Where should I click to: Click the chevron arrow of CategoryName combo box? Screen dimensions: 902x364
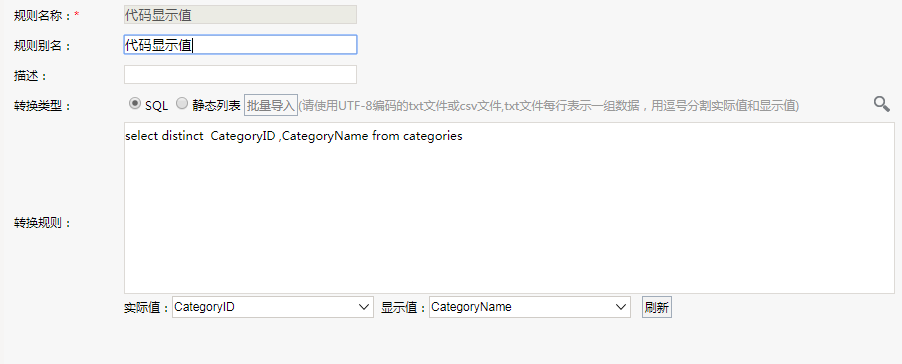[x=621, y=307]
